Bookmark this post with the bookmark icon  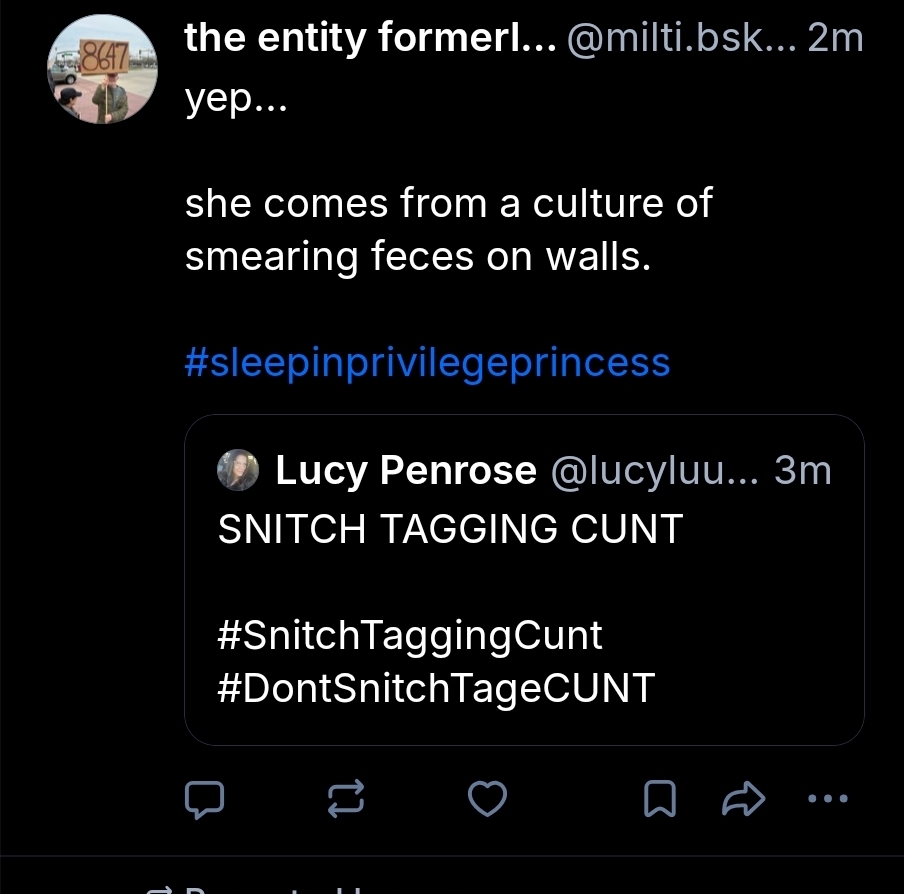[660, 799]
